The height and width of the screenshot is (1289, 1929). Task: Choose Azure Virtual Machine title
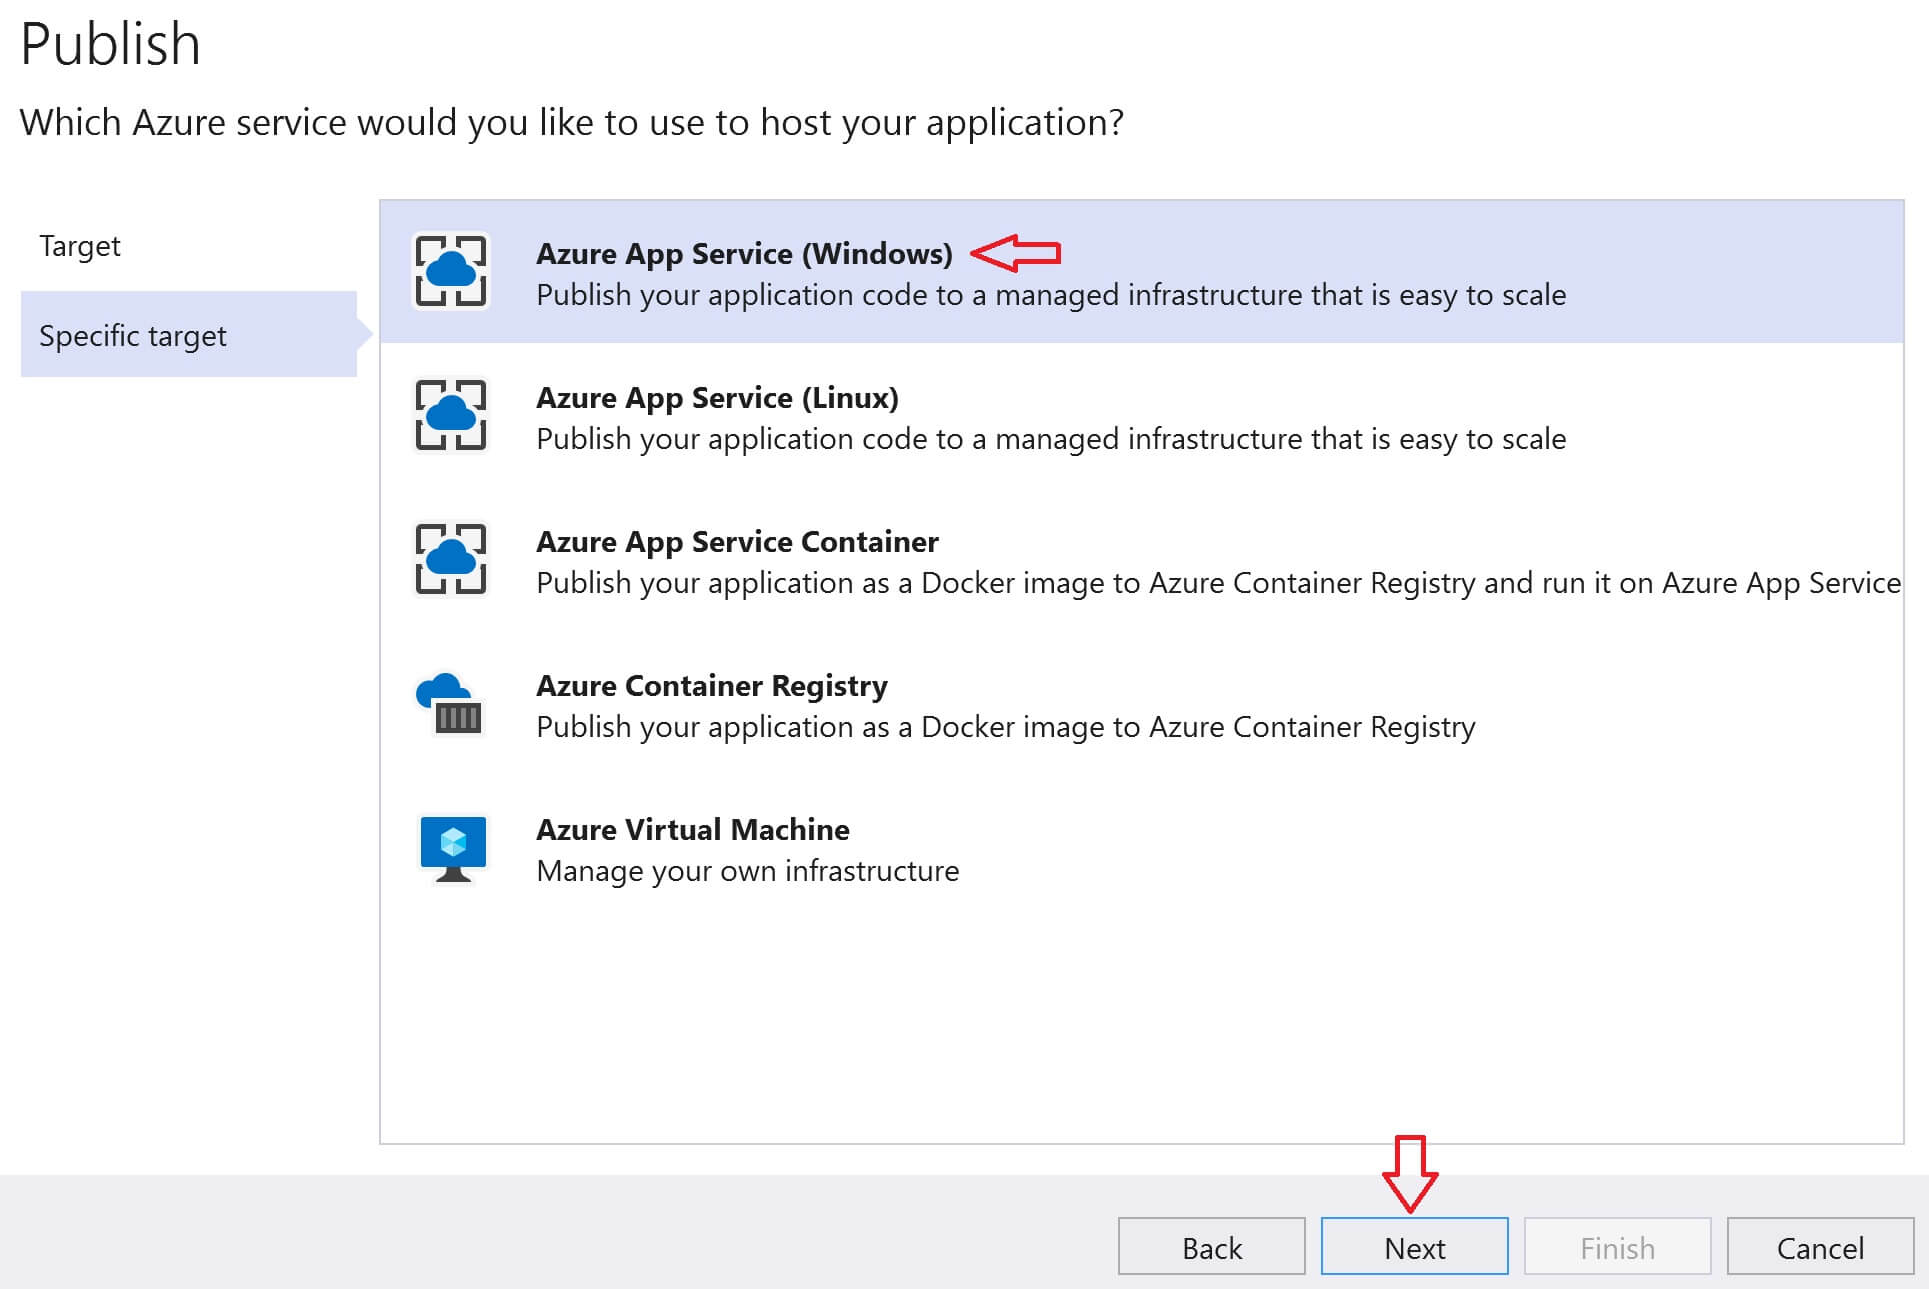[x=693, y=830]
